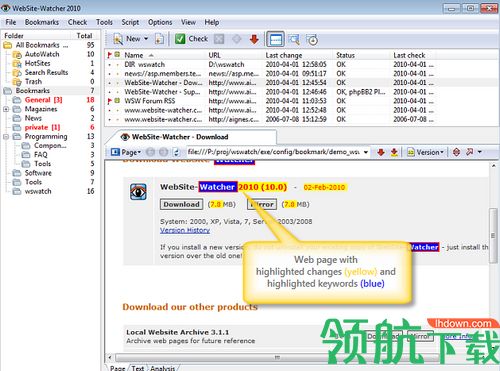This screenshot has width=500, height=371.
Task: Open the File menu
Action: click(11, 22)
